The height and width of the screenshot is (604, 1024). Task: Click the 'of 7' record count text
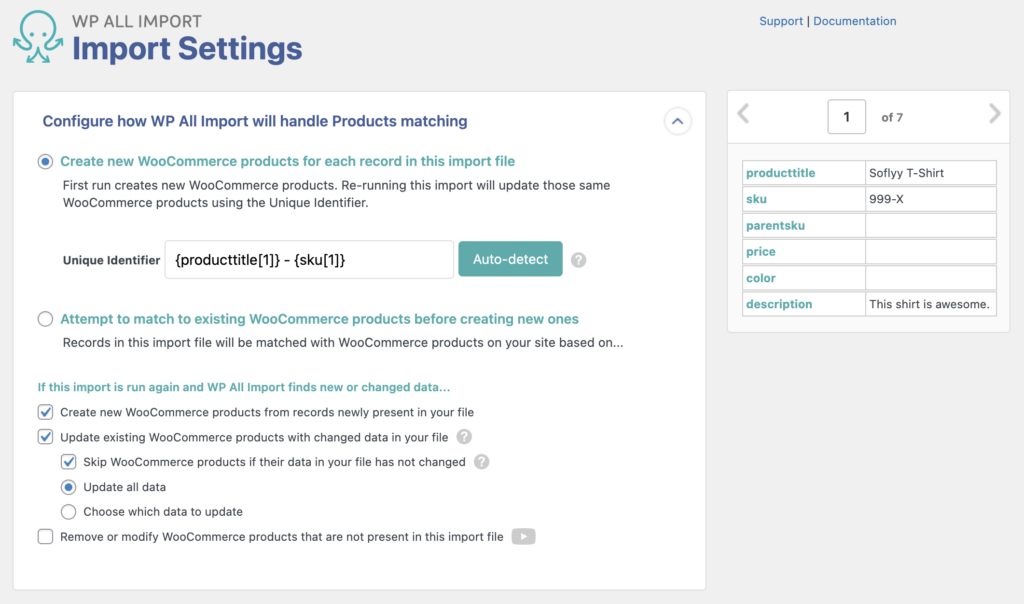click(892, 118)
